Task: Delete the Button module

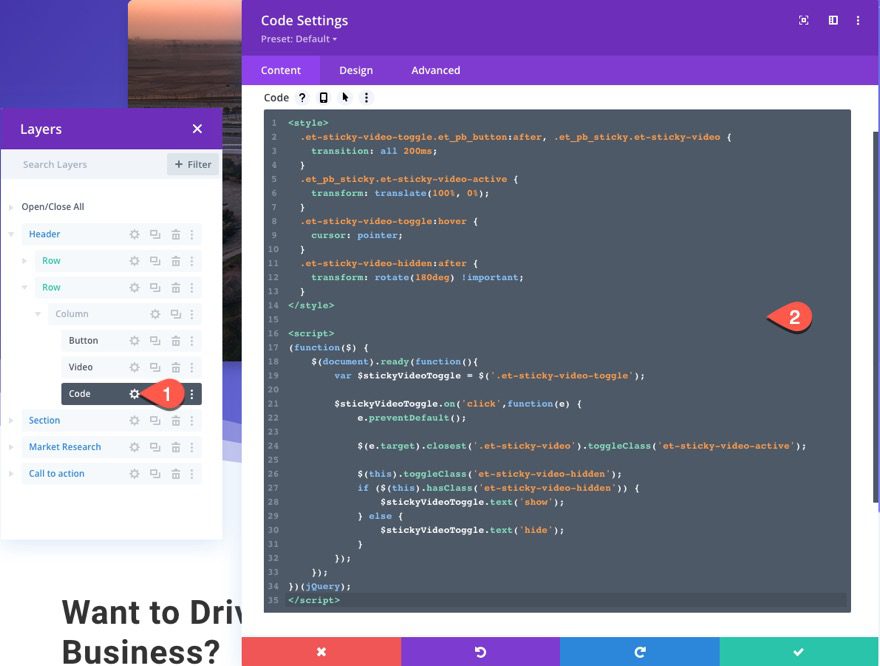Action: (176, 340)
